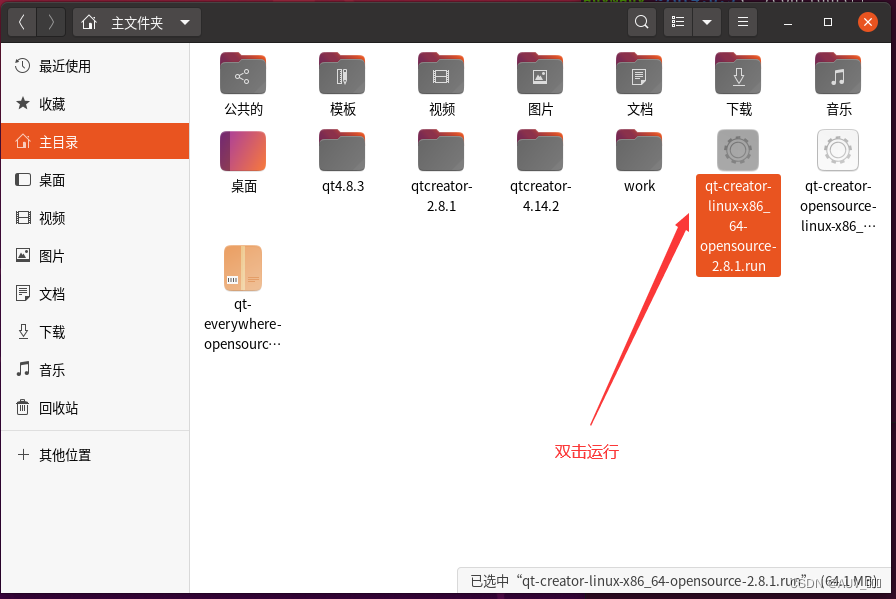Close the file manager window
896x599 pixels.
tap(867, 22)
